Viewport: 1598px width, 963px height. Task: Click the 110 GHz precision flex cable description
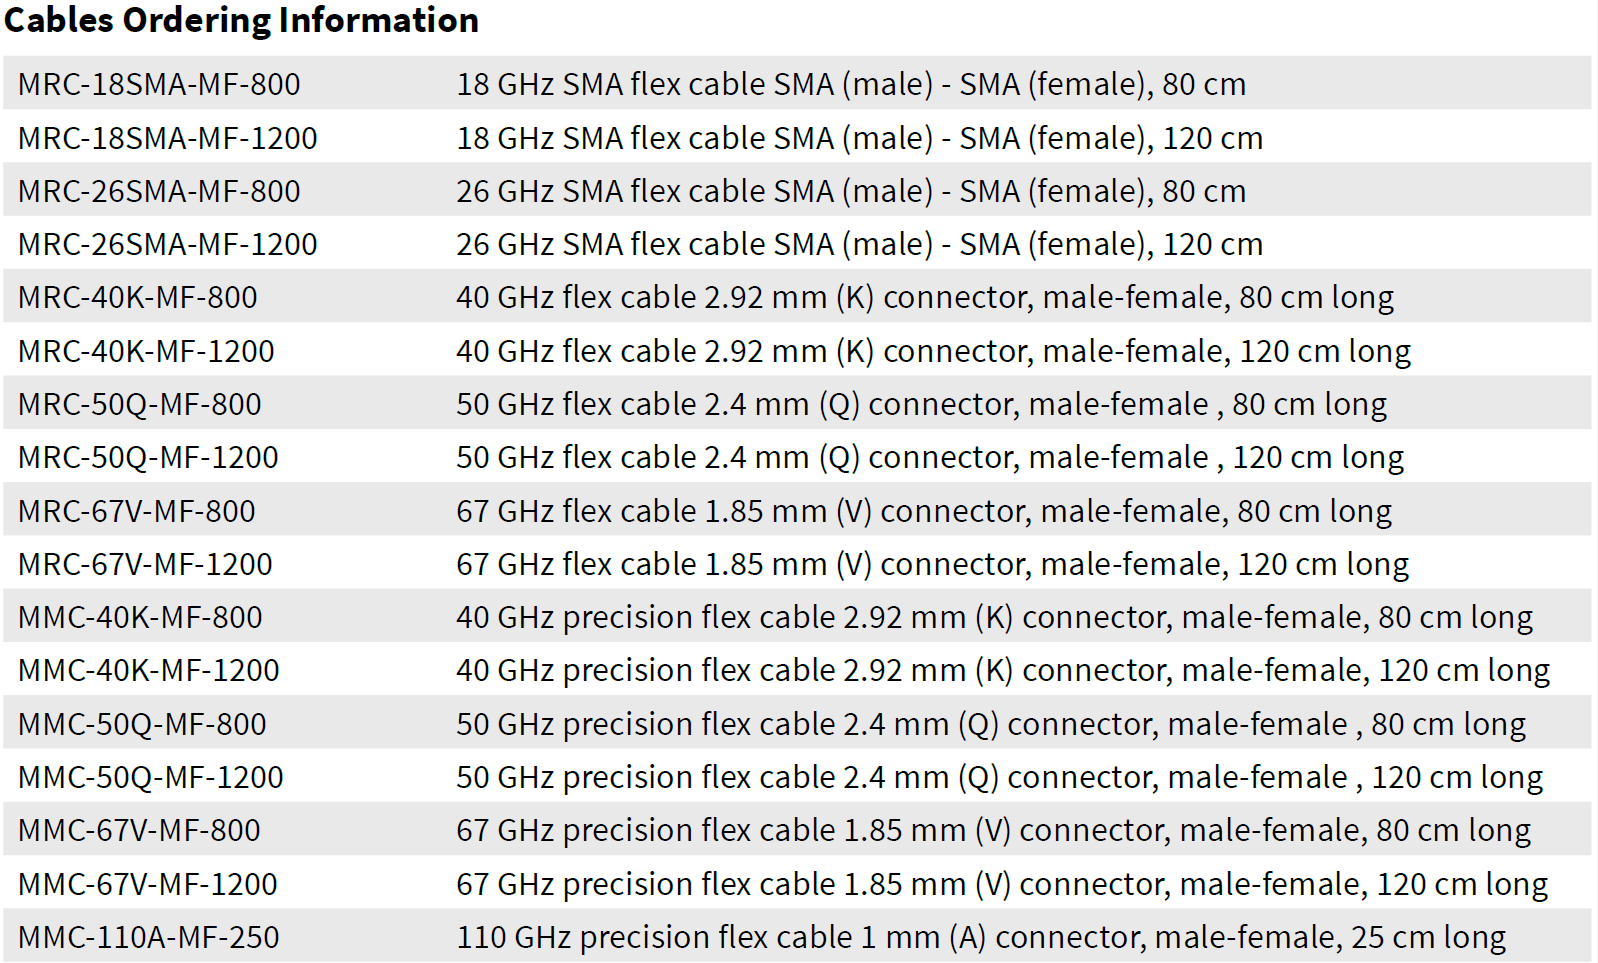click(981, 937)
